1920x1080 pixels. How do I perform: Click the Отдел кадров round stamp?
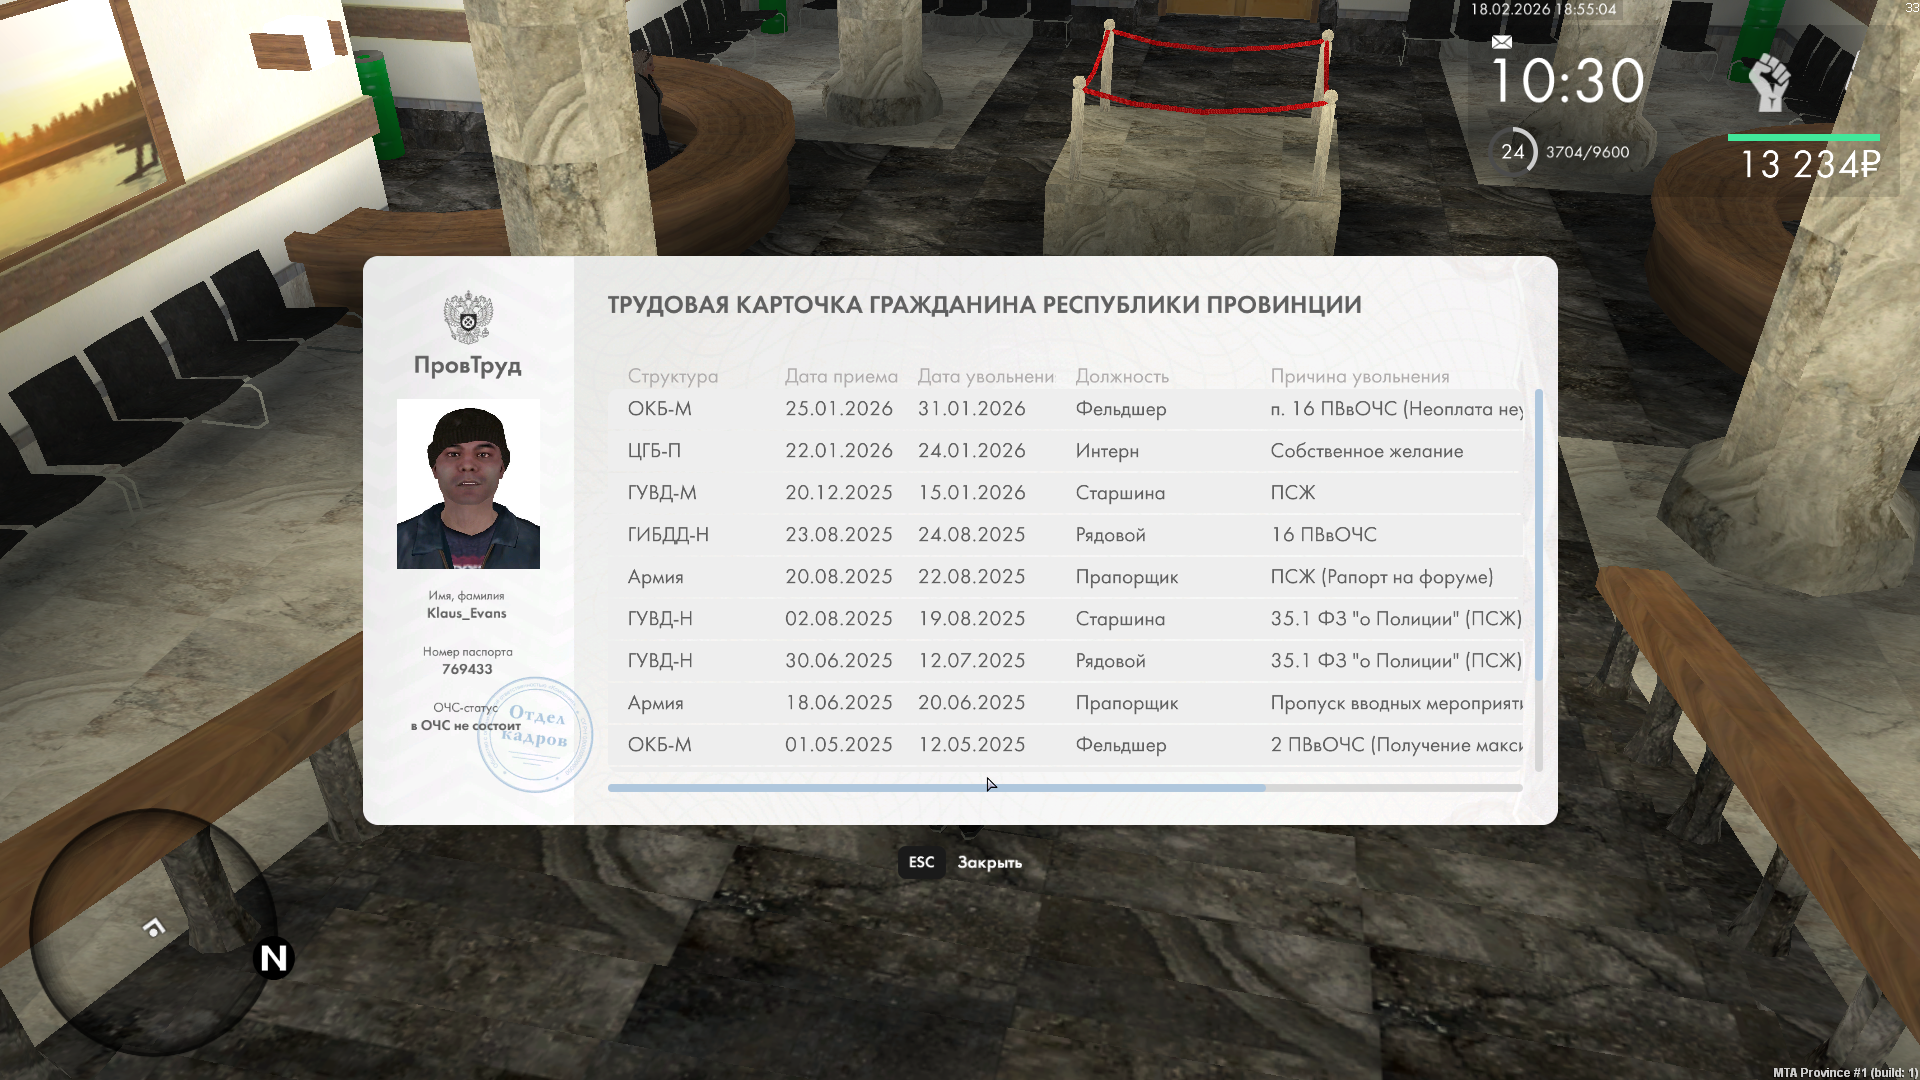coord(535,735)
